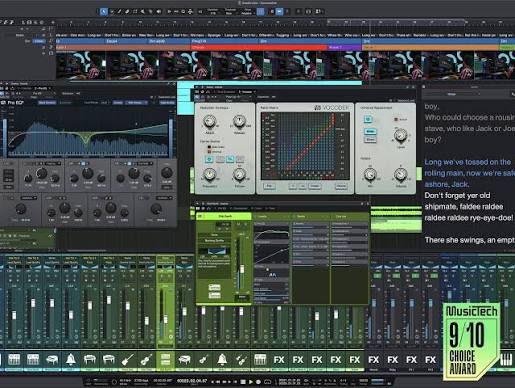The width and height of the screenshot is (515, 388).
Task: Click the lyric line 'Who could choose a rousin'
Action: tap(470, 117)
